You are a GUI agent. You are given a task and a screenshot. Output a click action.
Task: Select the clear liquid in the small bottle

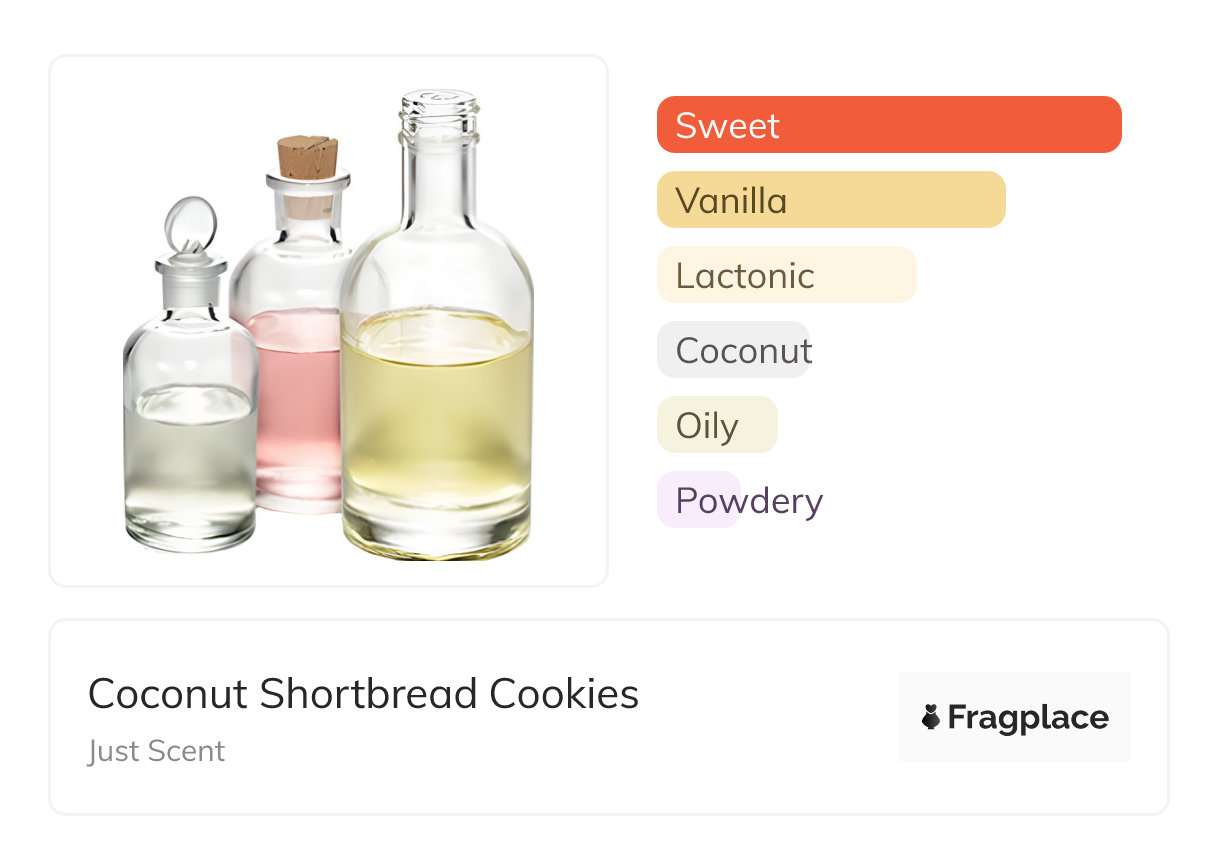189,450
